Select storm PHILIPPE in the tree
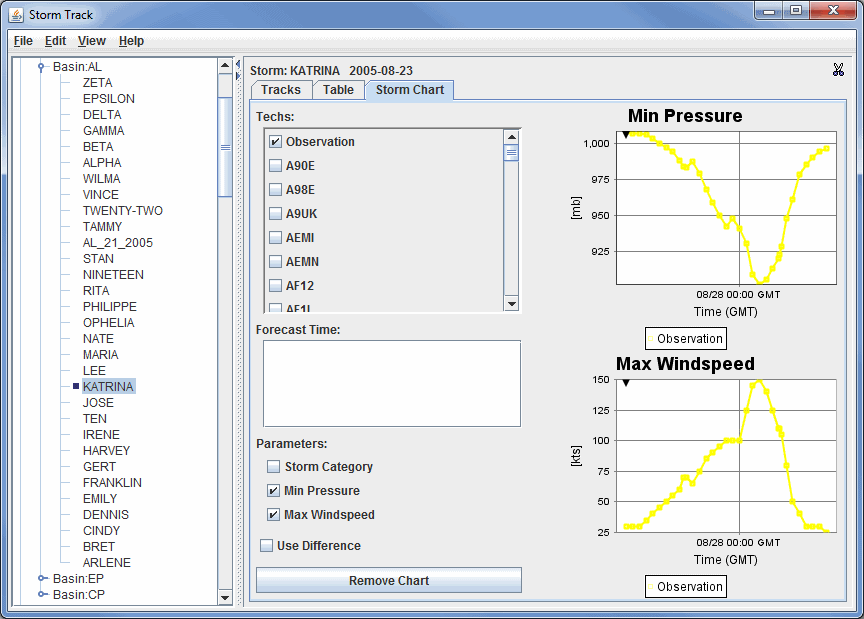This screenshot has width=864, height=619. (110, 306)
